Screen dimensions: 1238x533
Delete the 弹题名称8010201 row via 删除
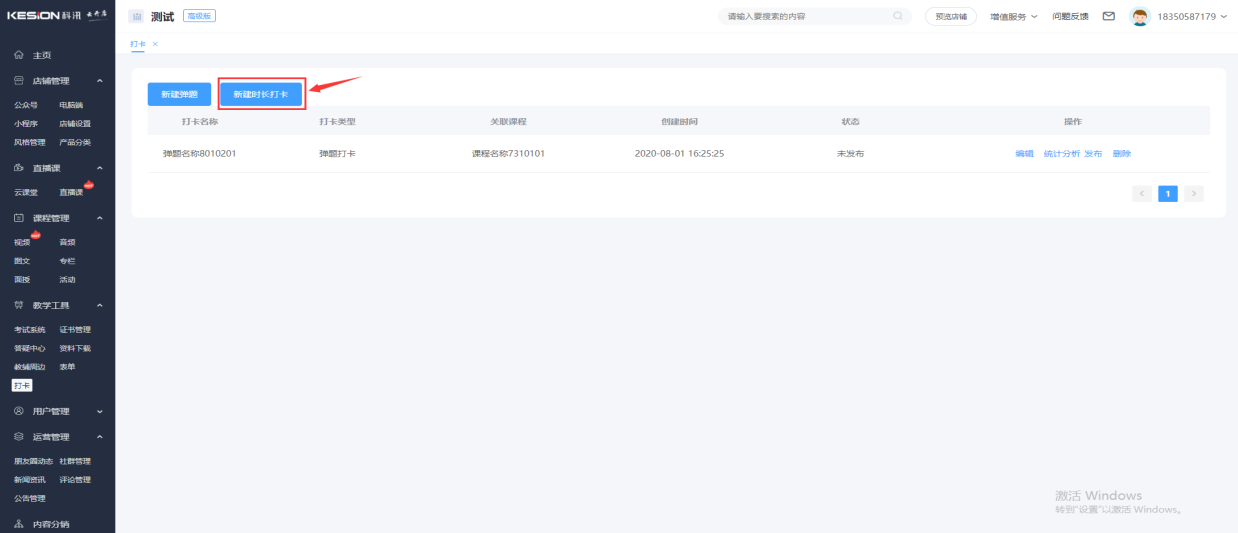click(1121, 154)
